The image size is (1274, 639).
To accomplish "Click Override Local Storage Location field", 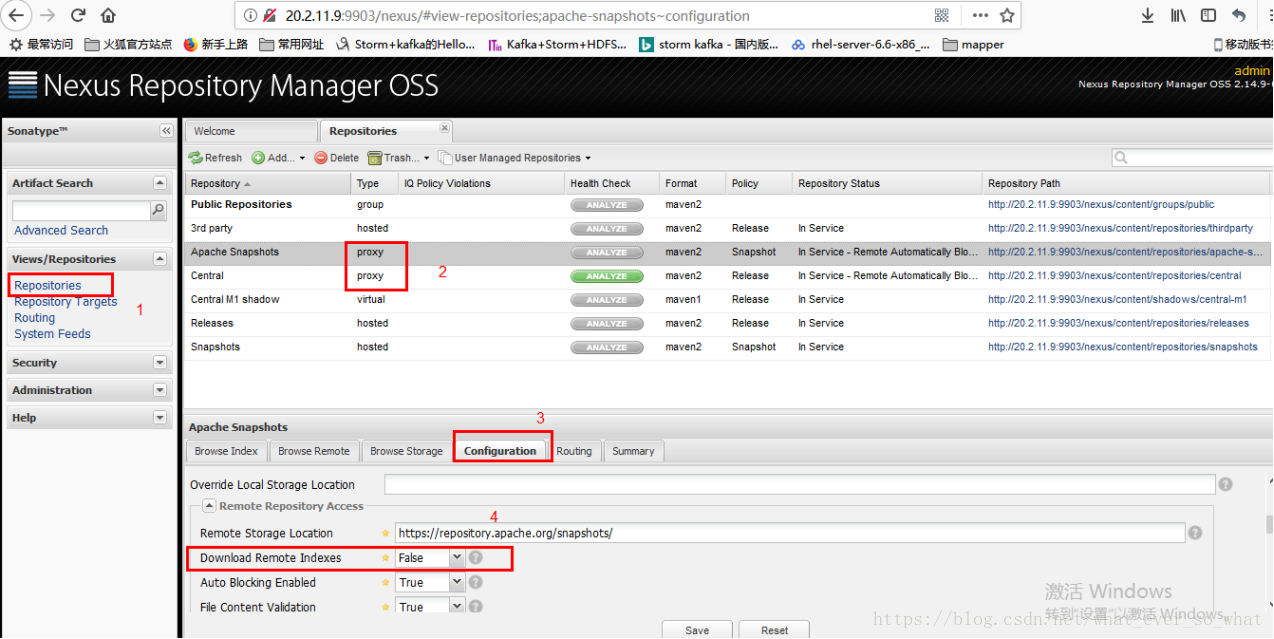I will 800,485.
